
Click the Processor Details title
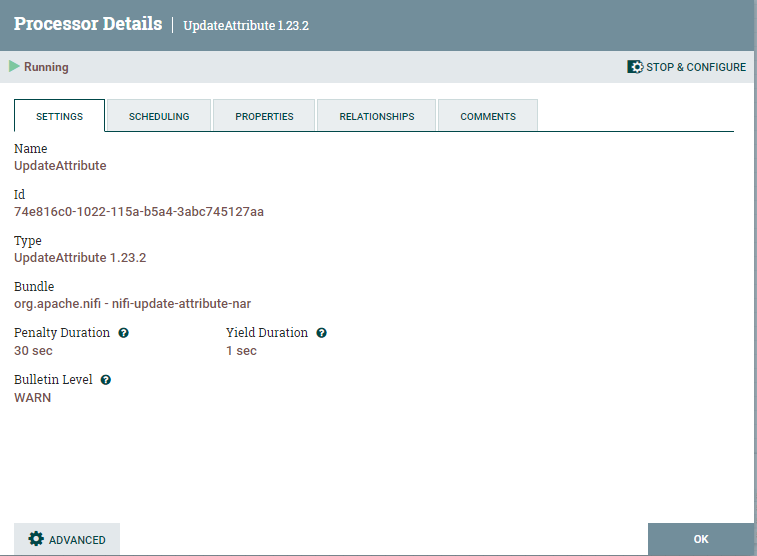tap(88, 24)
